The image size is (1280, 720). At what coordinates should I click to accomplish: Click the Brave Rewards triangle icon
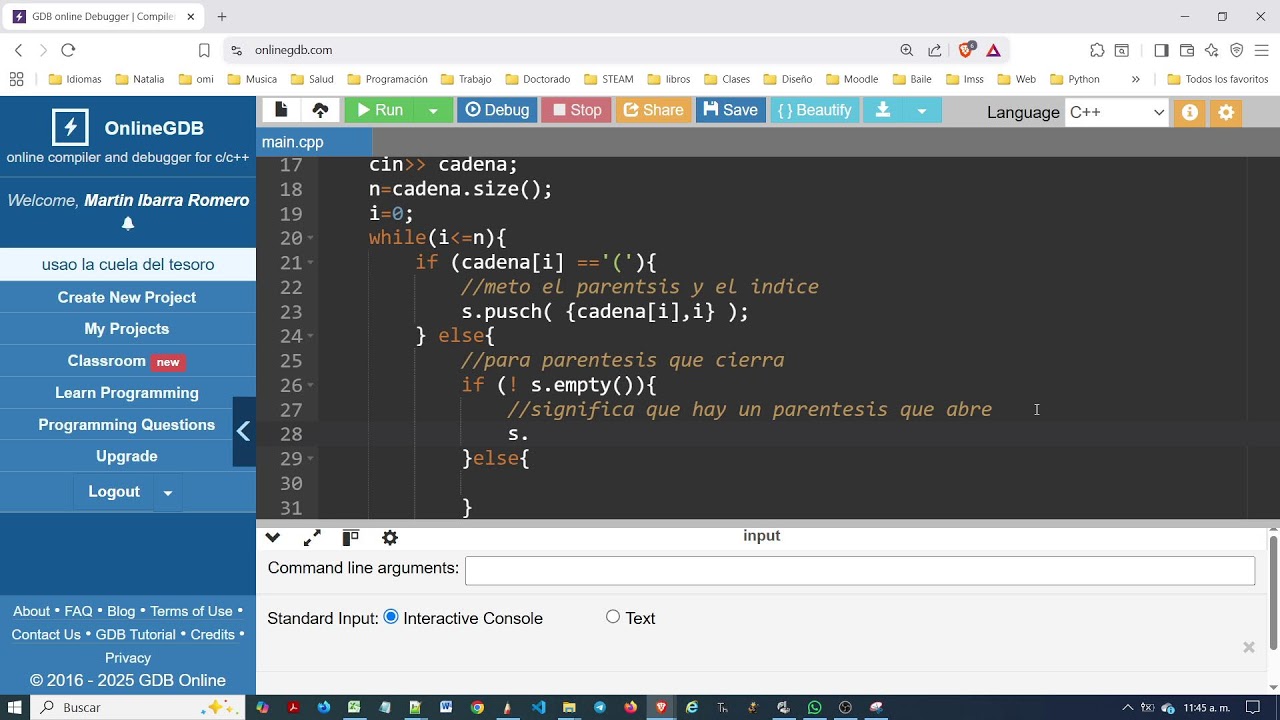click(x=993, y=50)
